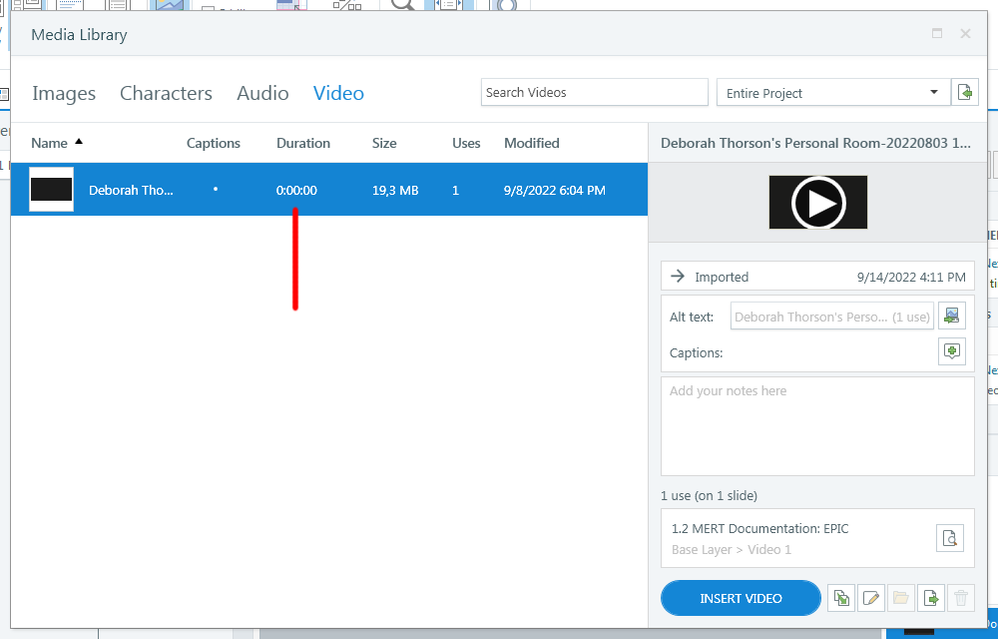Screen dimensions: 998x639
Task: Sort by the Uses column header
Action: (466, 143)
